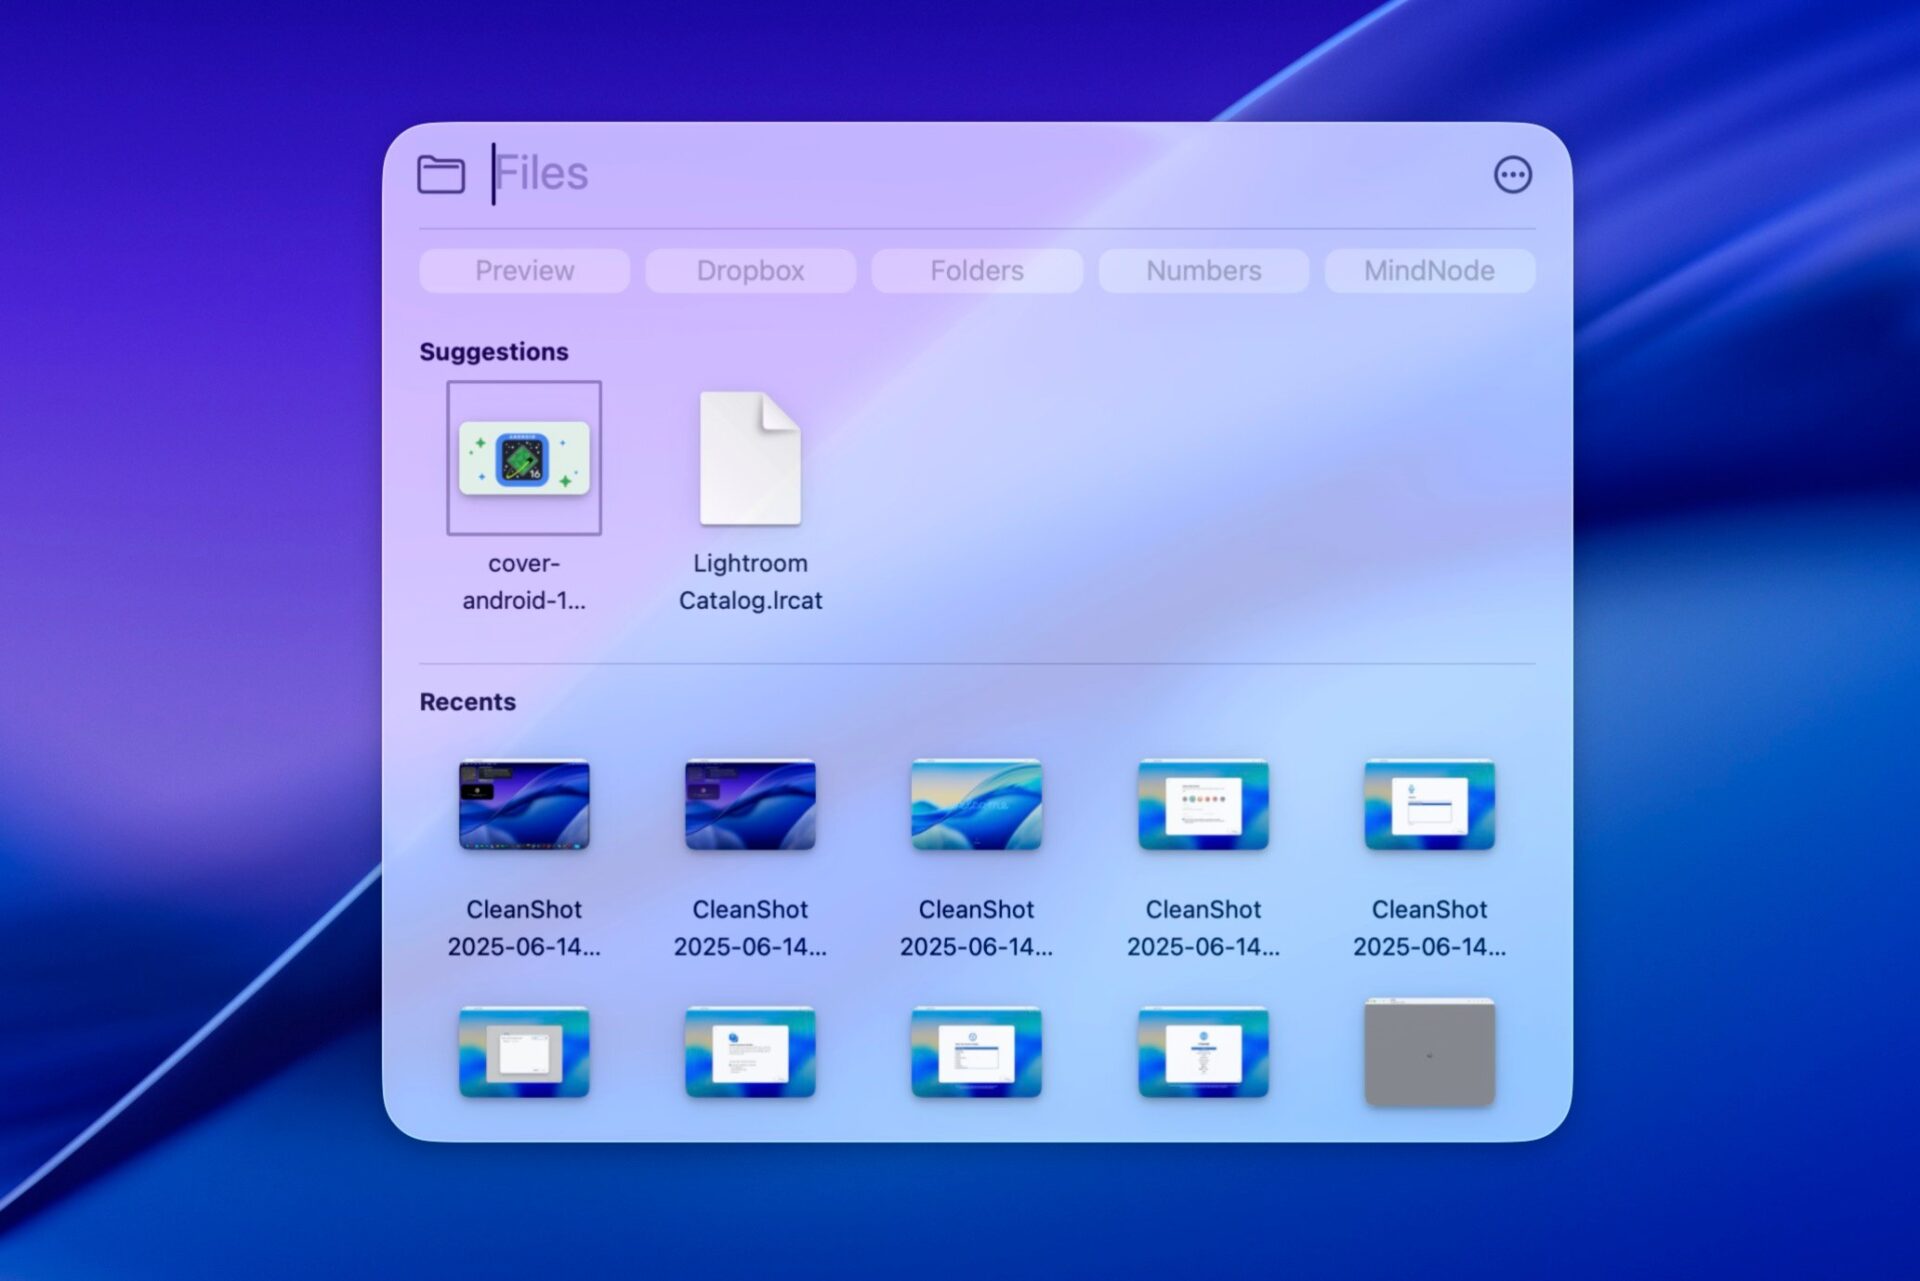Open fourth CleanShot recent with colored dots dialog
Viewport: 1920px width, 1281px height.
click(x=1203, y=805)
